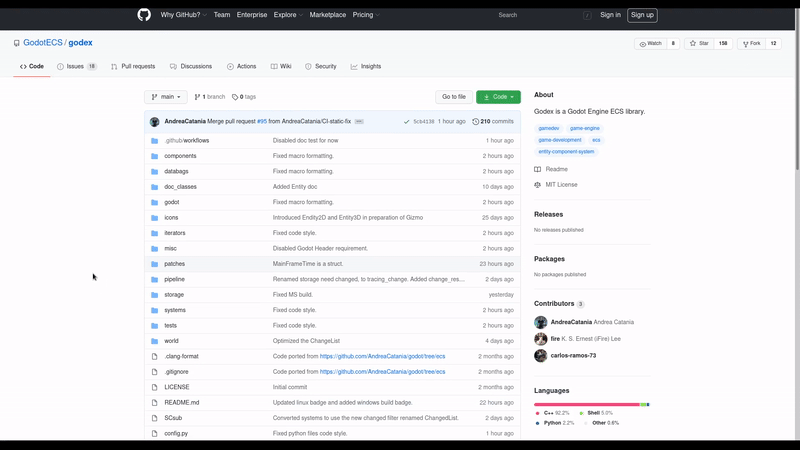Open the Enterprise nav item
The image size is (800, 450).
pyautogui.click(x=252, y=15)
